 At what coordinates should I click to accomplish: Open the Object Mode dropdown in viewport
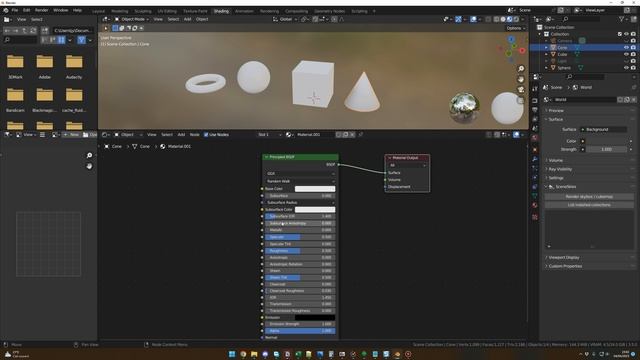click(133, 19)
